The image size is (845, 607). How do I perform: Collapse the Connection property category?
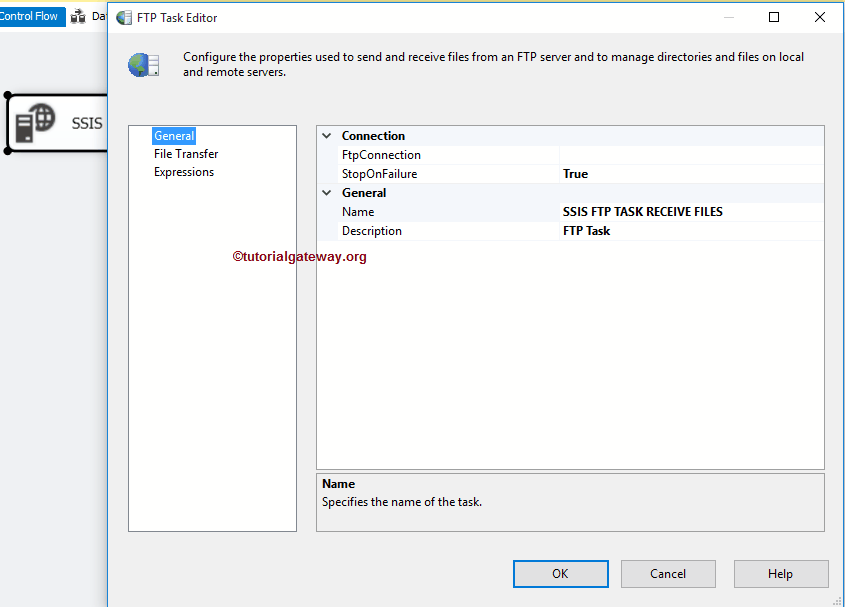pyautogui.click(x=325, y=135)
